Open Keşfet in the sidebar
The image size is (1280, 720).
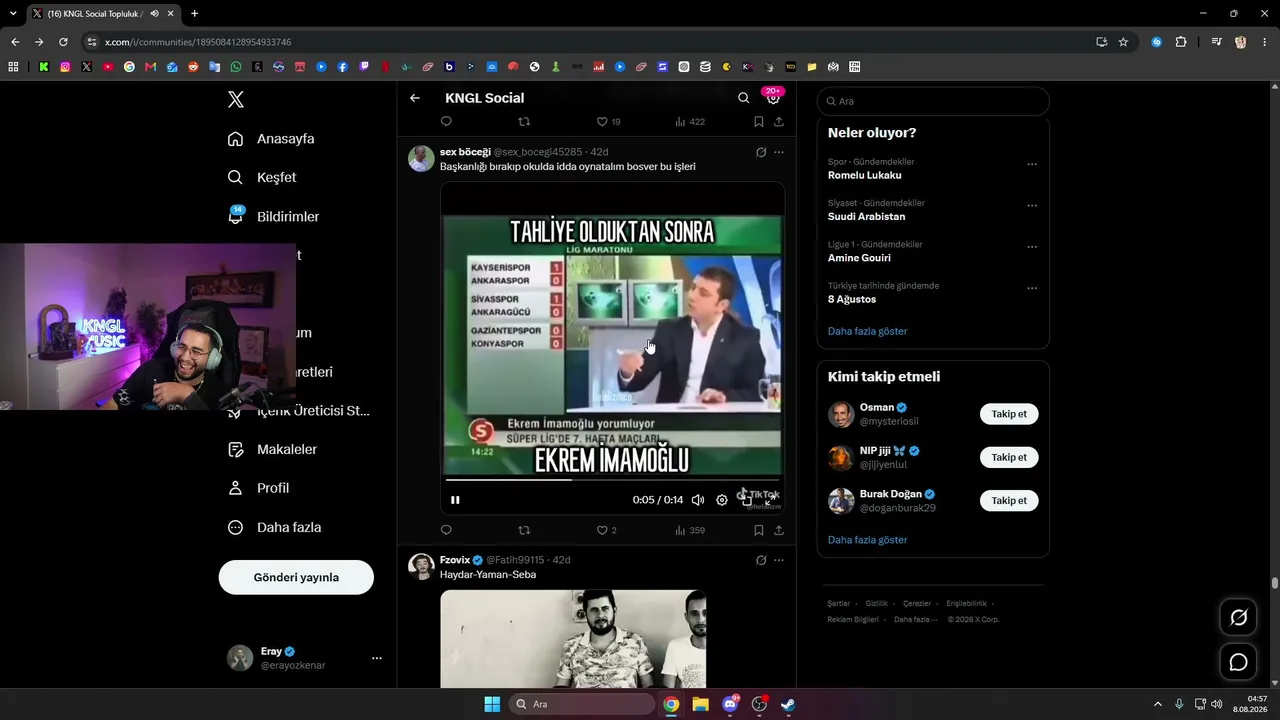tap(262, 177)
